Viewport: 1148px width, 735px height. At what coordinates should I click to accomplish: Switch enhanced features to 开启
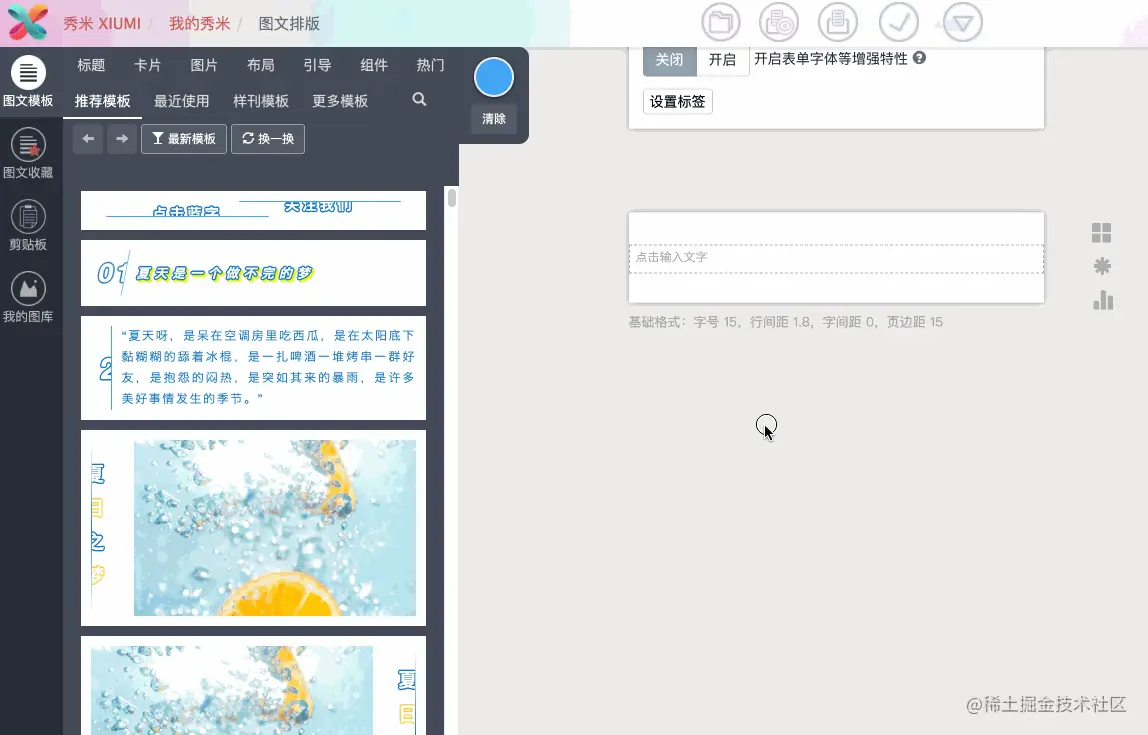[x=722, y=59]
